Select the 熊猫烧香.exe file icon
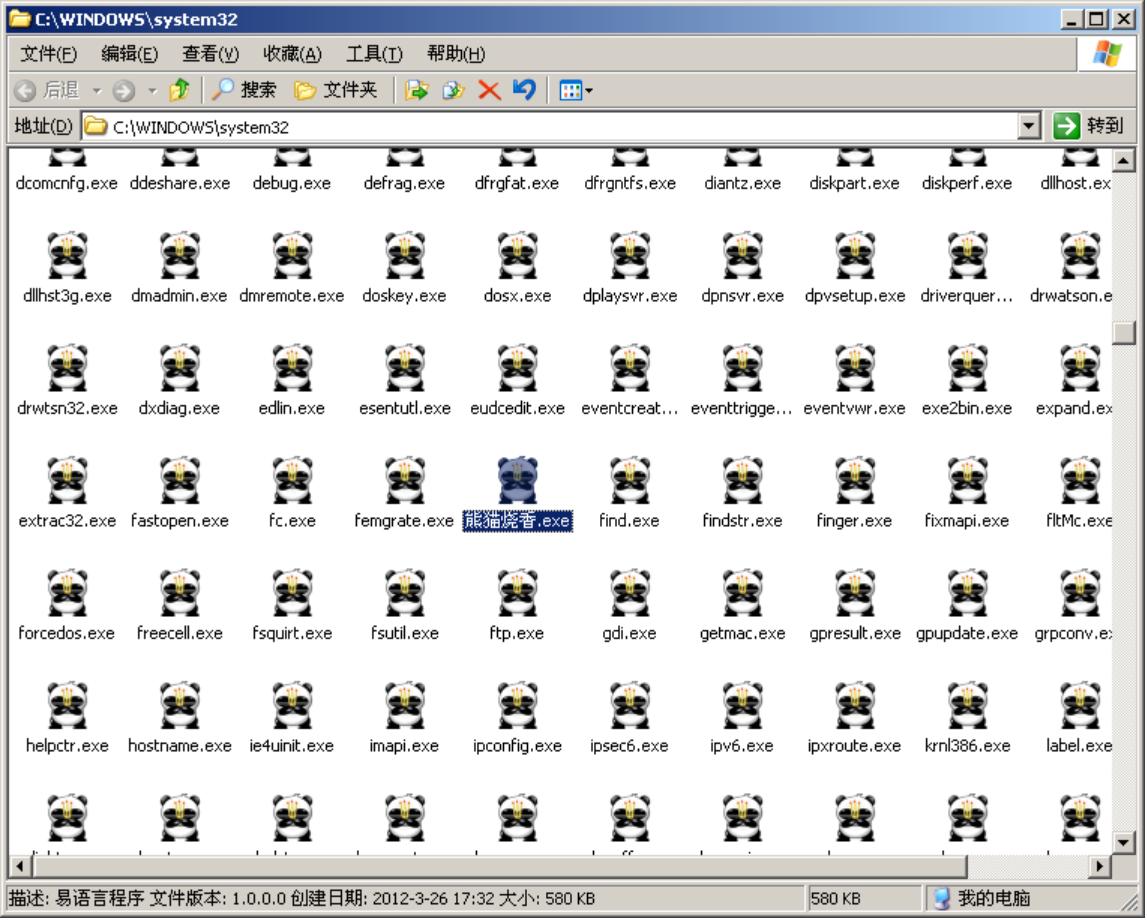The width and height of the screenshot is (1147, 920). pos(517,481)
